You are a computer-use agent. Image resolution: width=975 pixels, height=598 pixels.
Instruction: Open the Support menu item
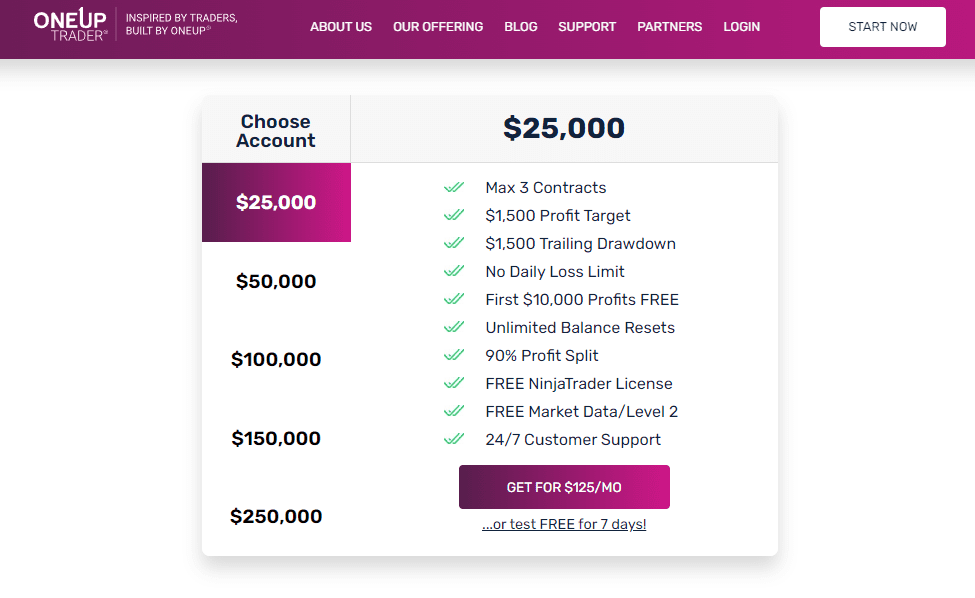click(x=587, y=27)
